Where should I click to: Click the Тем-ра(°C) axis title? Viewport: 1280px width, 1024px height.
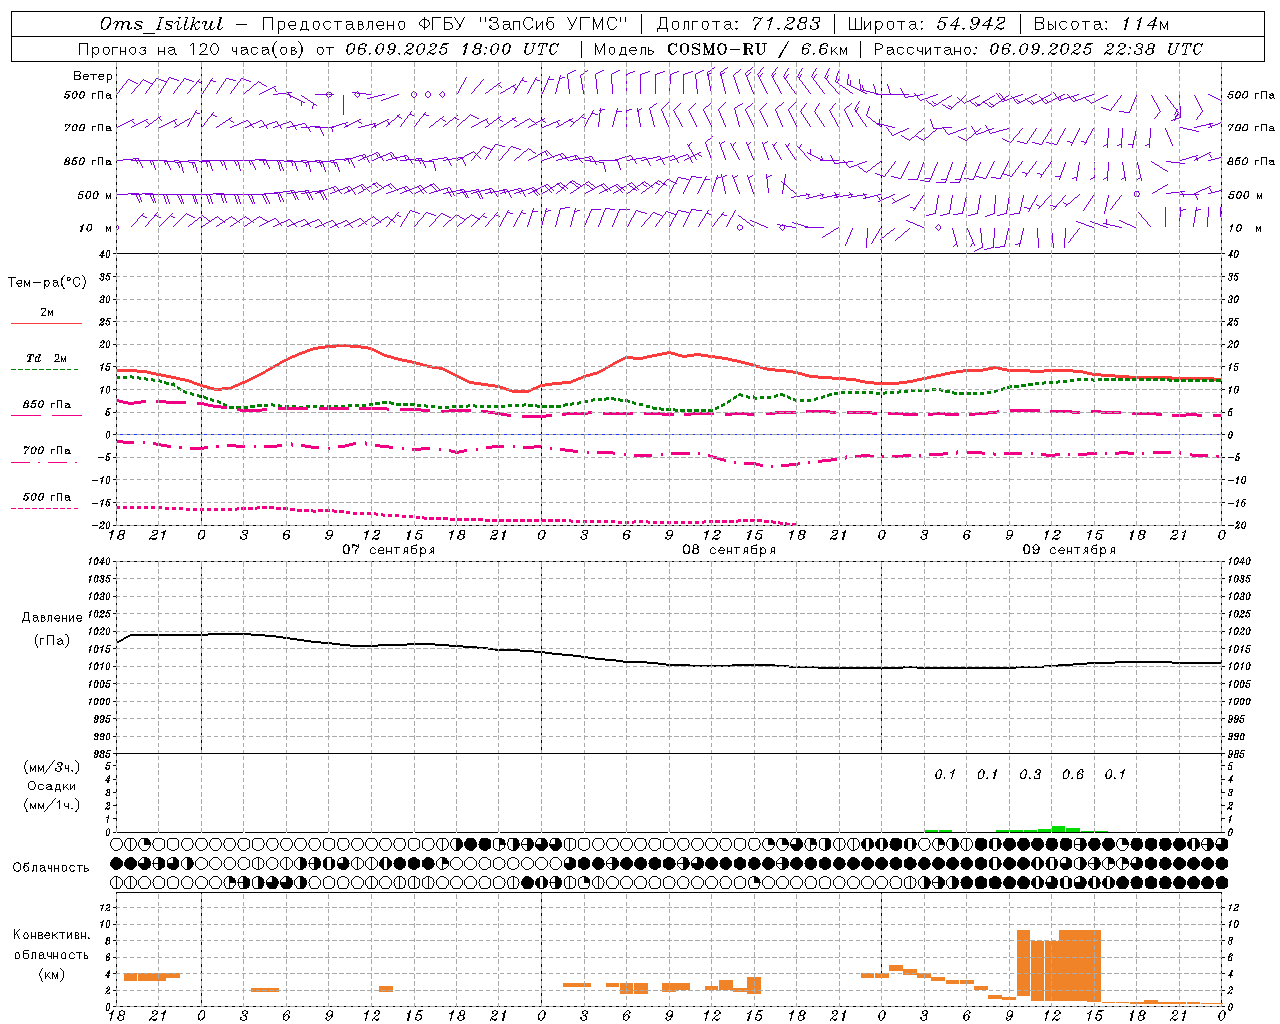point(47,283)
